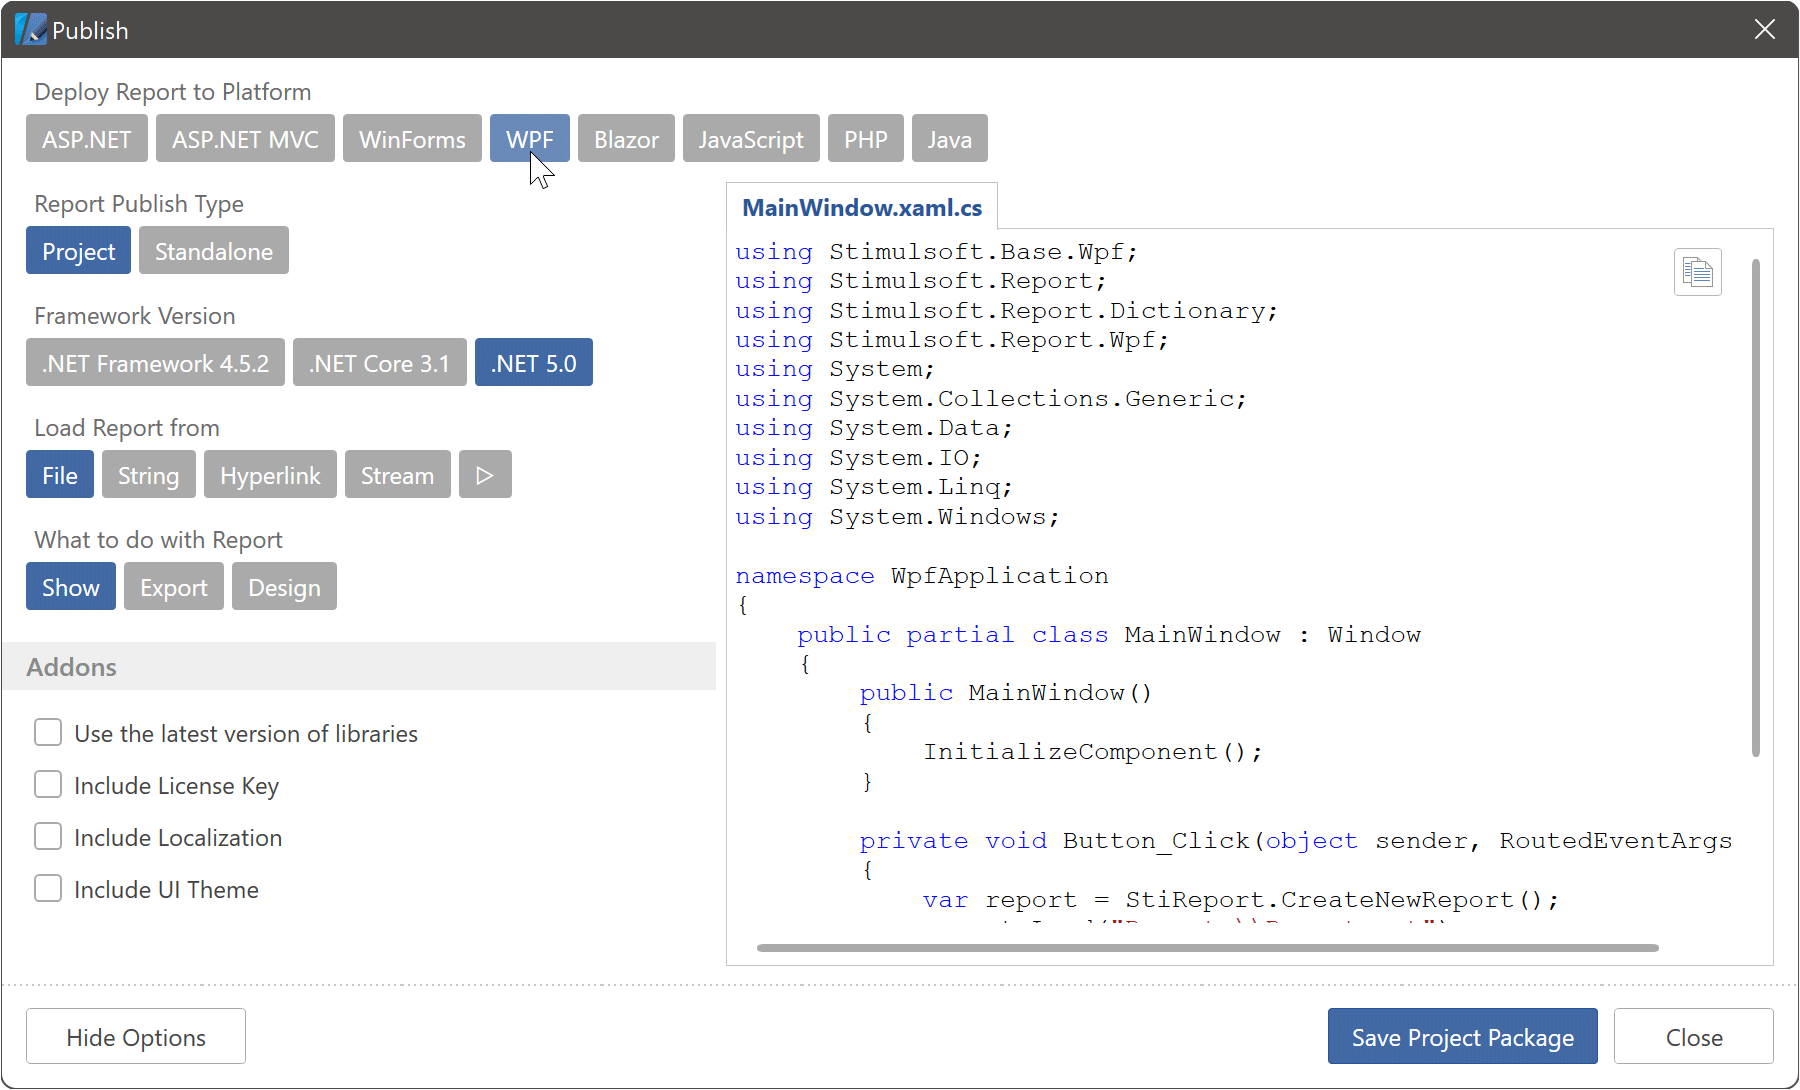This screenshot has width=1800, height=1090.
Task: Open the MainWindow.xaml.cs tab
Action: point(862,207)
